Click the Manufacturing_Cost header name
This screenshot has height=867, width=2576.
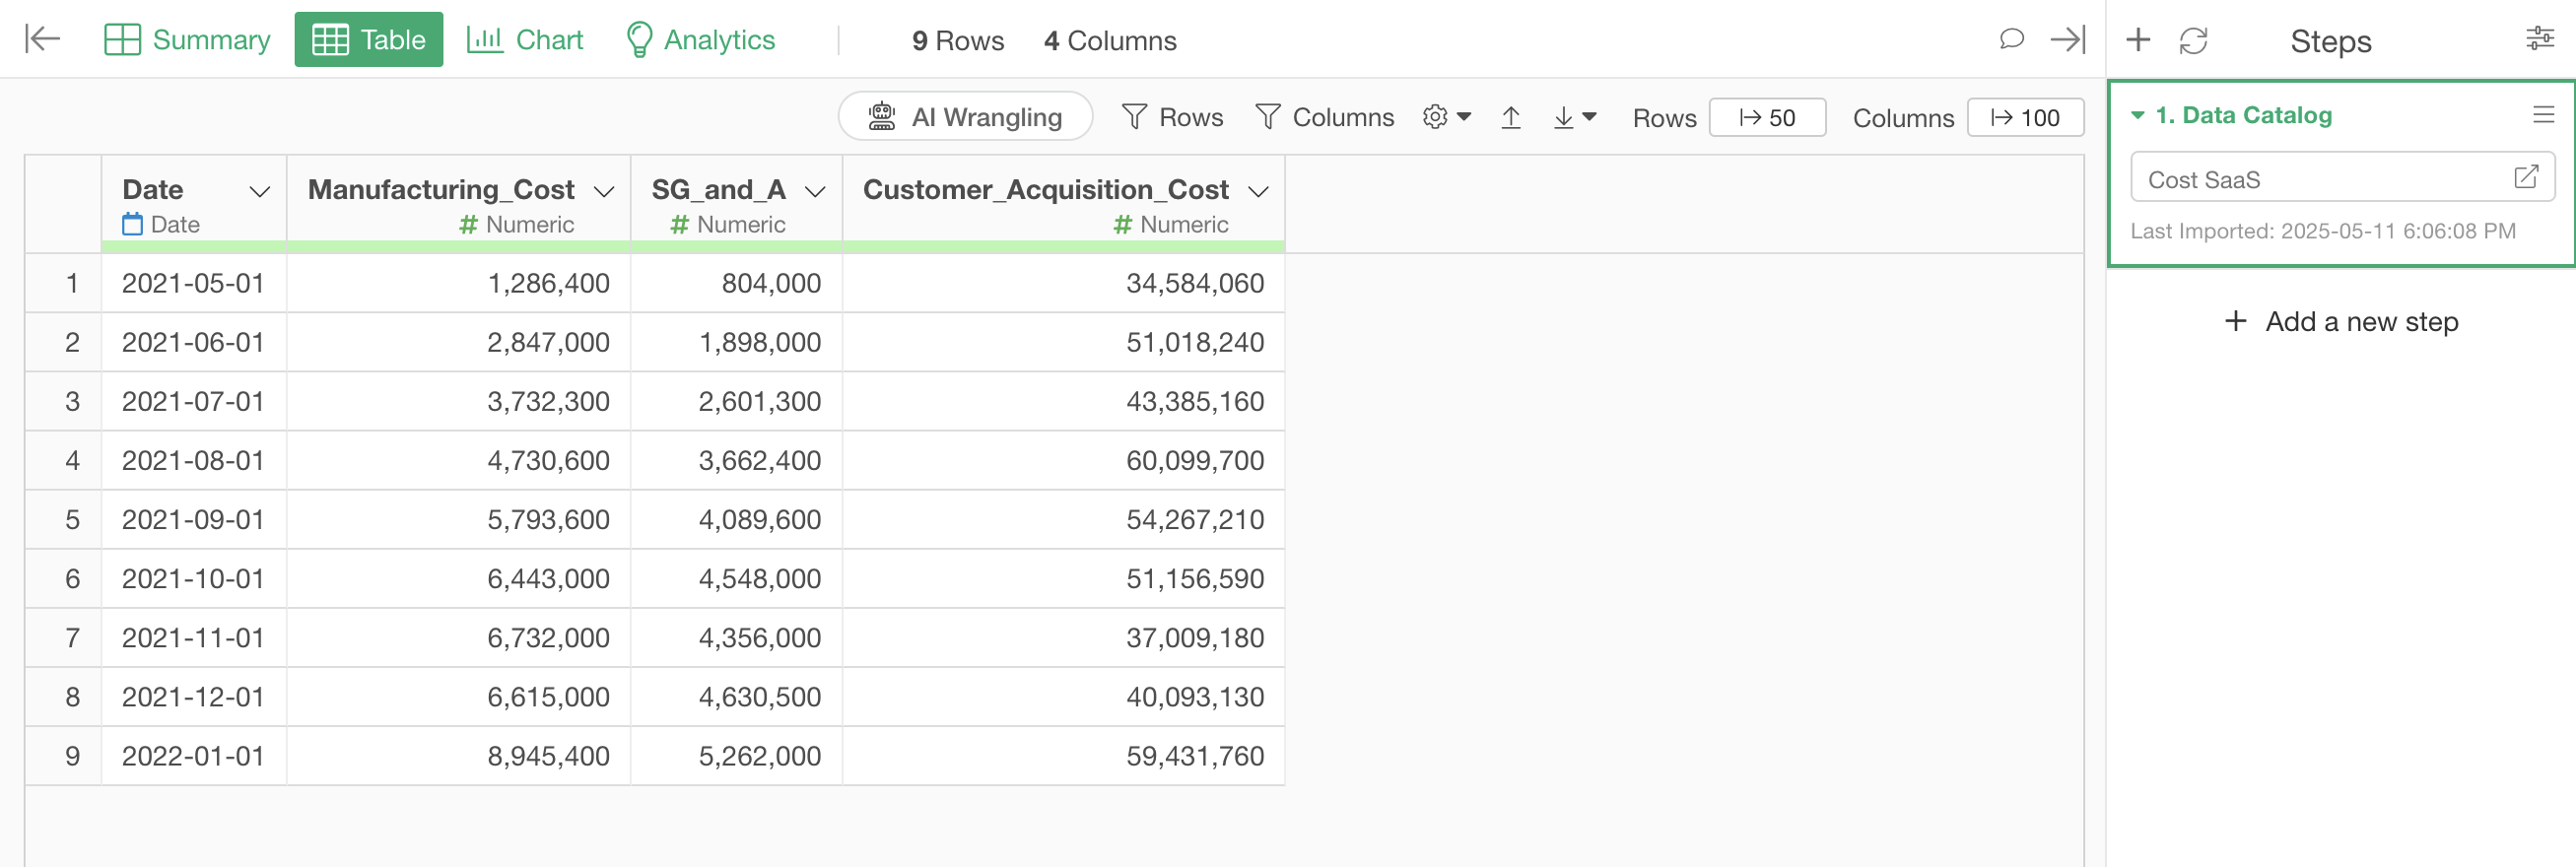click(x=441, y=189)
